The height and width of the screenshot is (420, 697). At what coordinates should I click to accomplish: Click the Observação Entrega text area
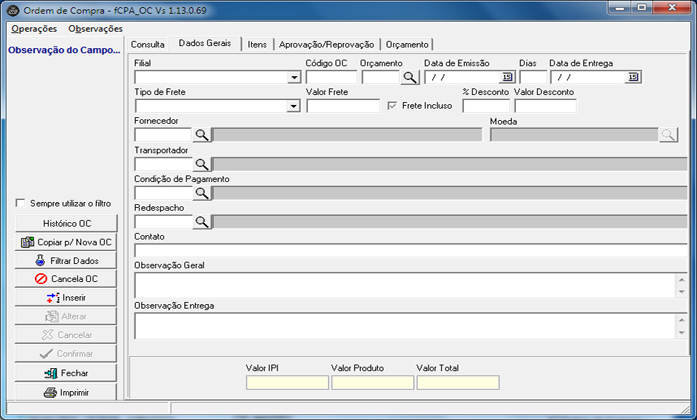point(405,326)
